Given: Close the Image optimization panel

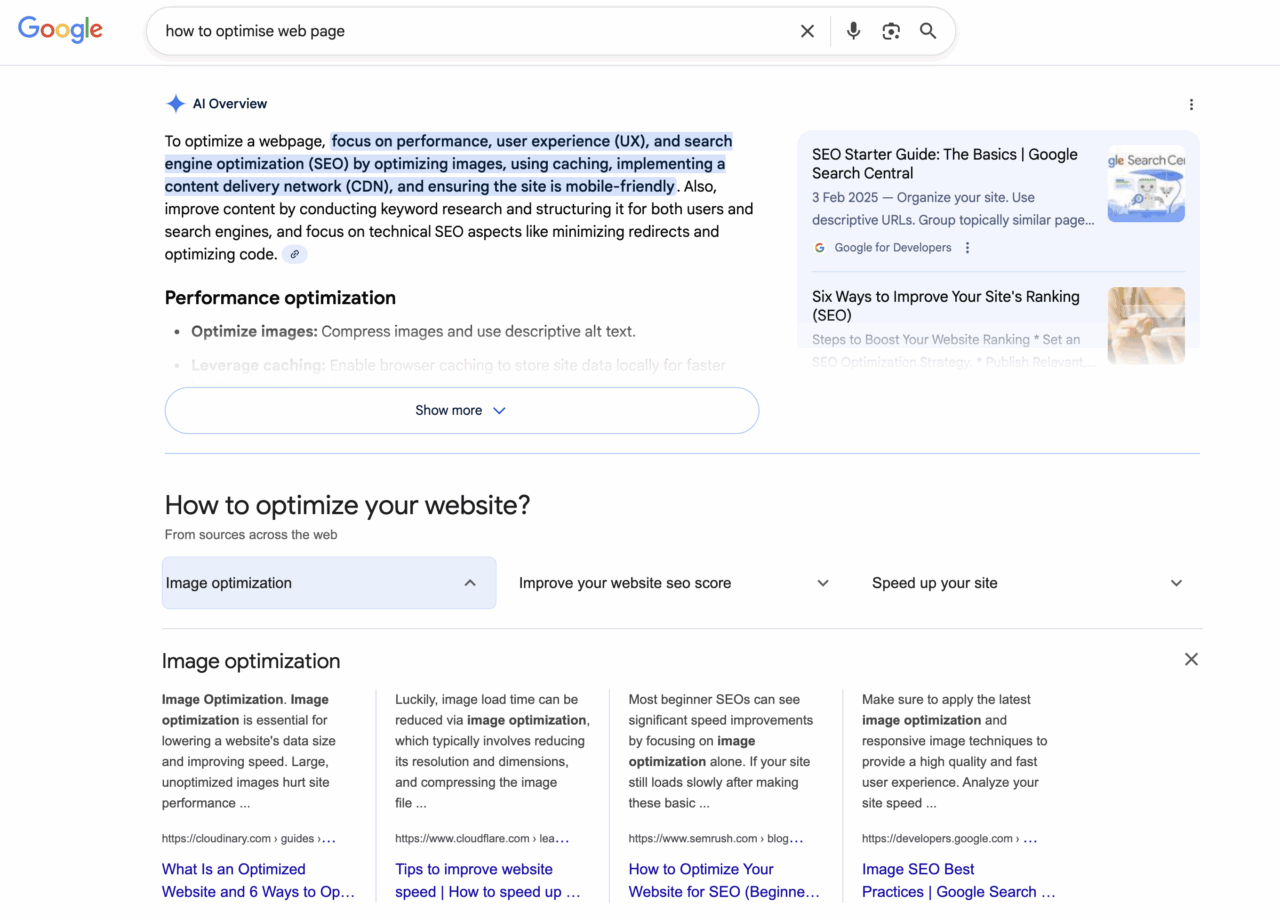Looking at the screenshot, I should pyautogui.click(x=1191, y=659).
